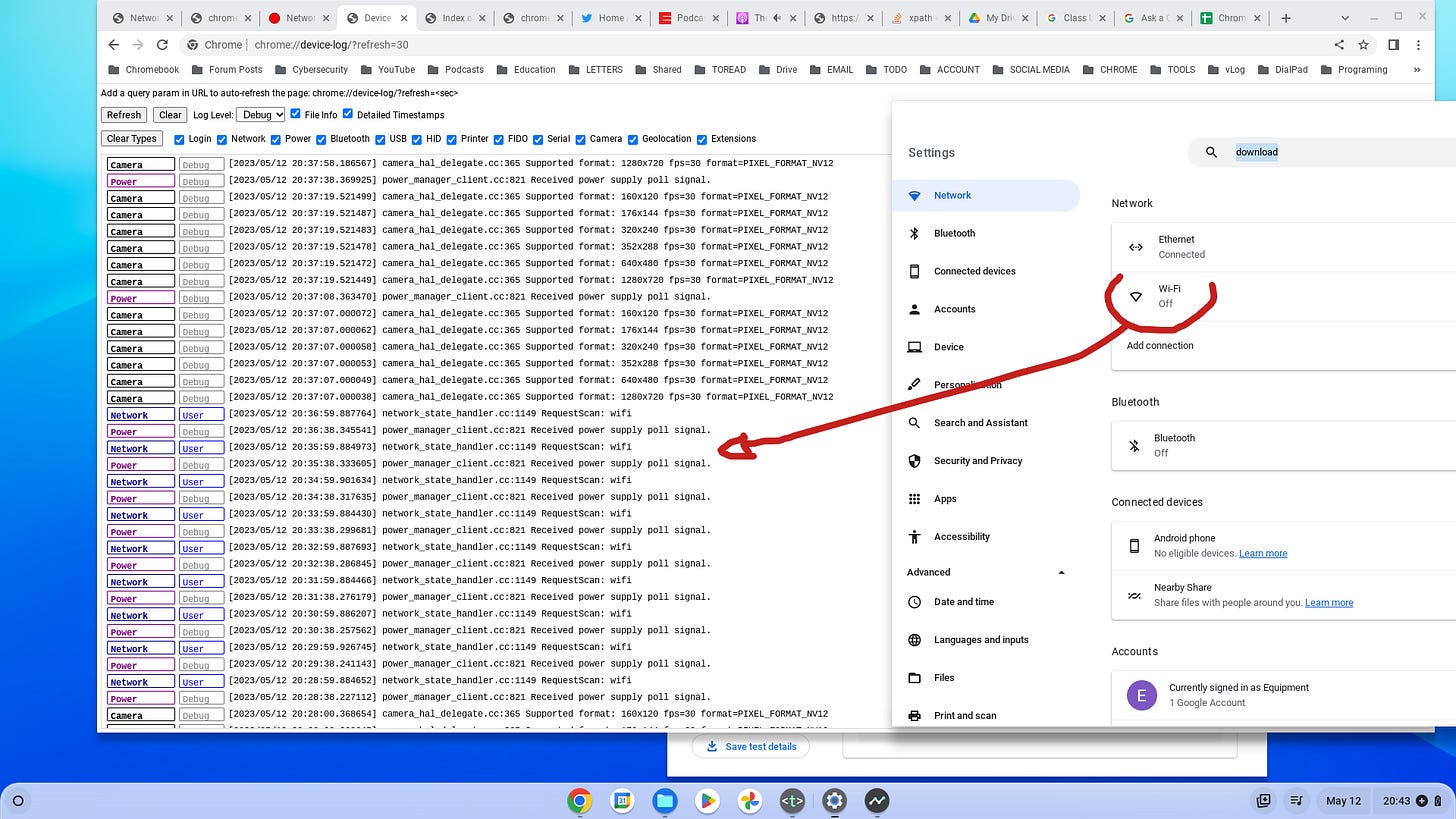Click the share icon in address bar
1456x819 pixels.
pos(1339,45)
